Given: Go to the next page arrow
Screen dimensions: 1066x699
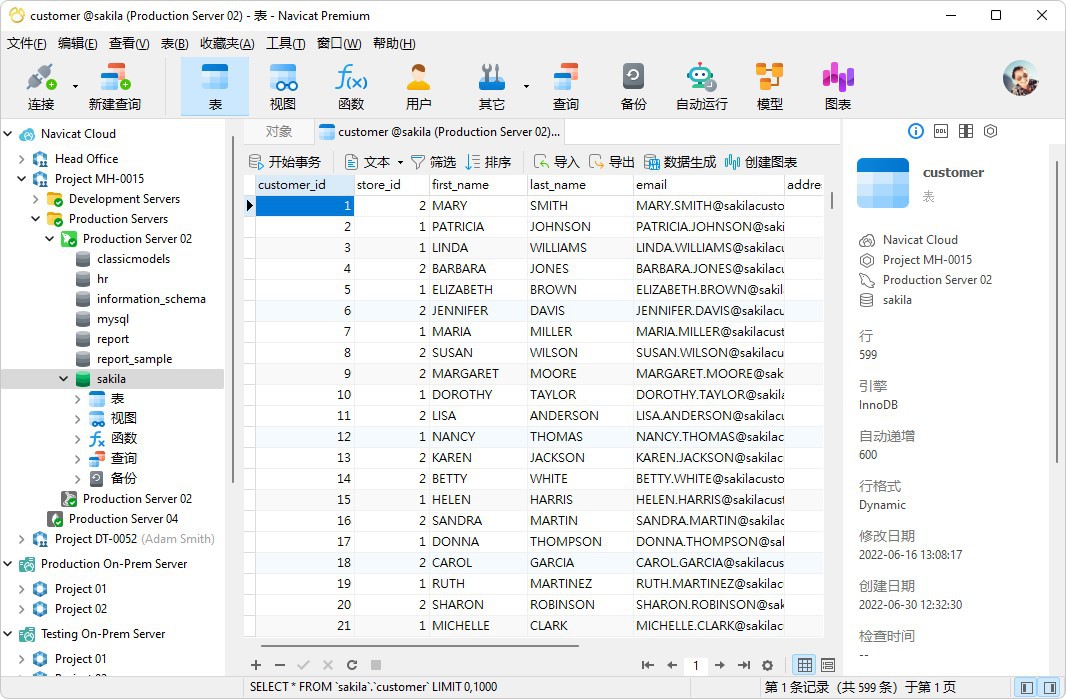Looking at the screenshot, I should point(719,665).
